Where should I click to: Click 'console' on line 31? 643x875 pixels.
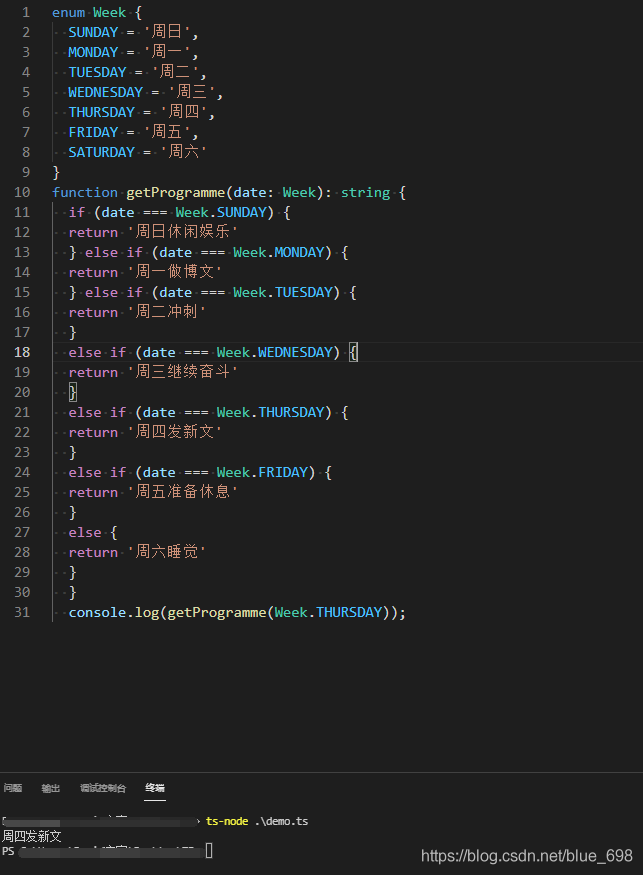click(x=97, y=612)
